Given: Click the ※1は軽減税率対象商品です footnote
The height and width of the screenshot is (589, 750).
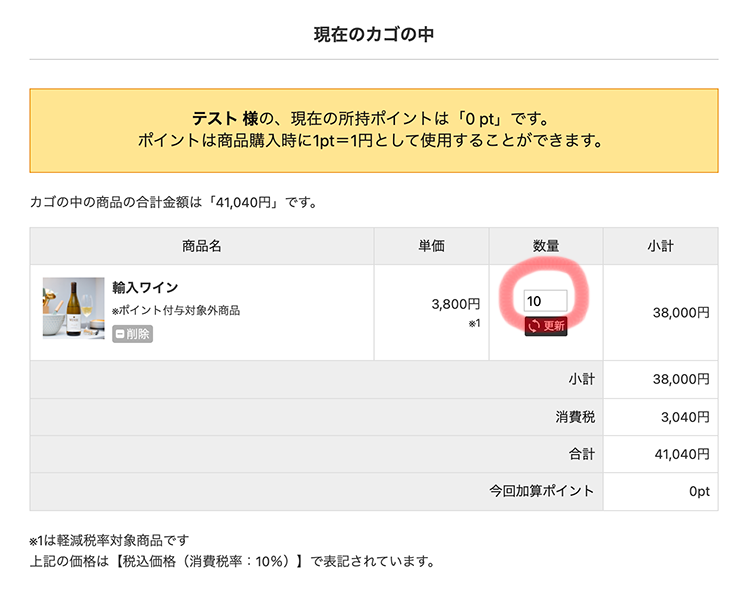Looking at the screenshot, I should point(109,541).
